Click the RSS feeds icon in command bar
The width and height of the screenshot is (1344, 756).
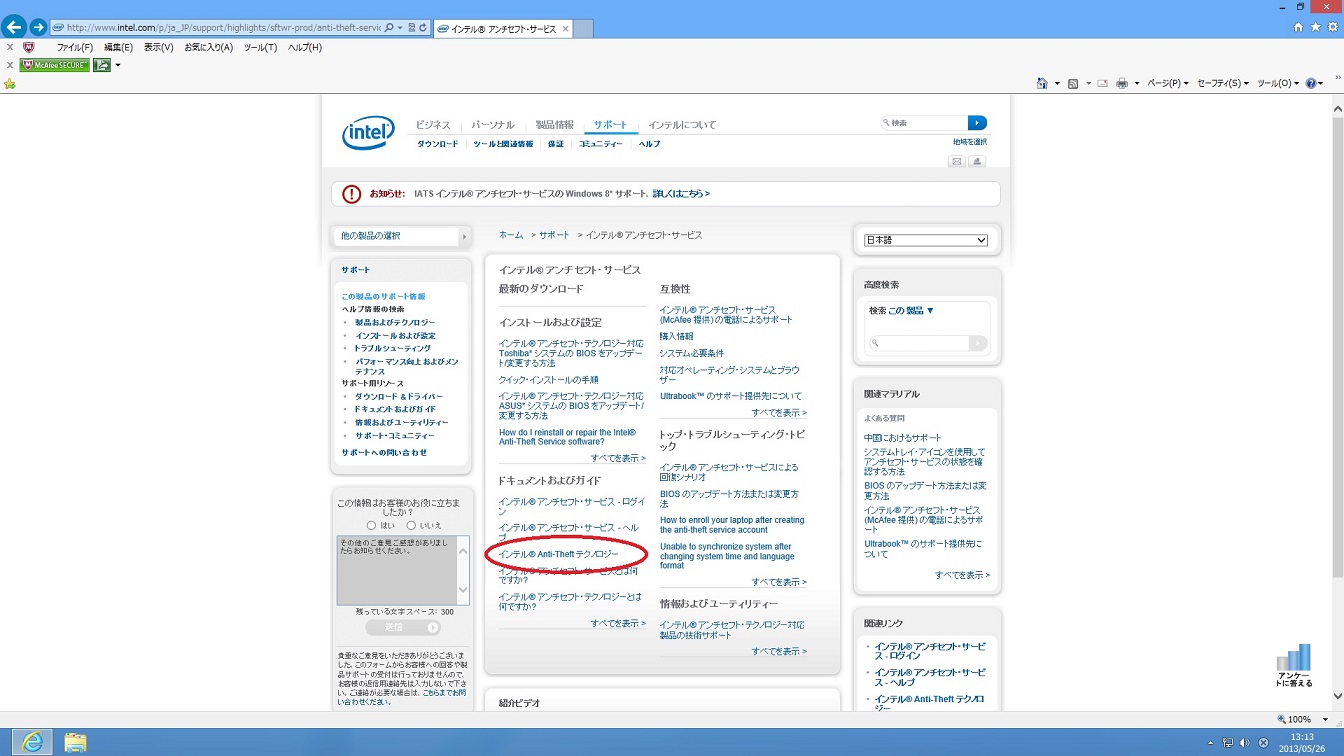coord(1073,83)
